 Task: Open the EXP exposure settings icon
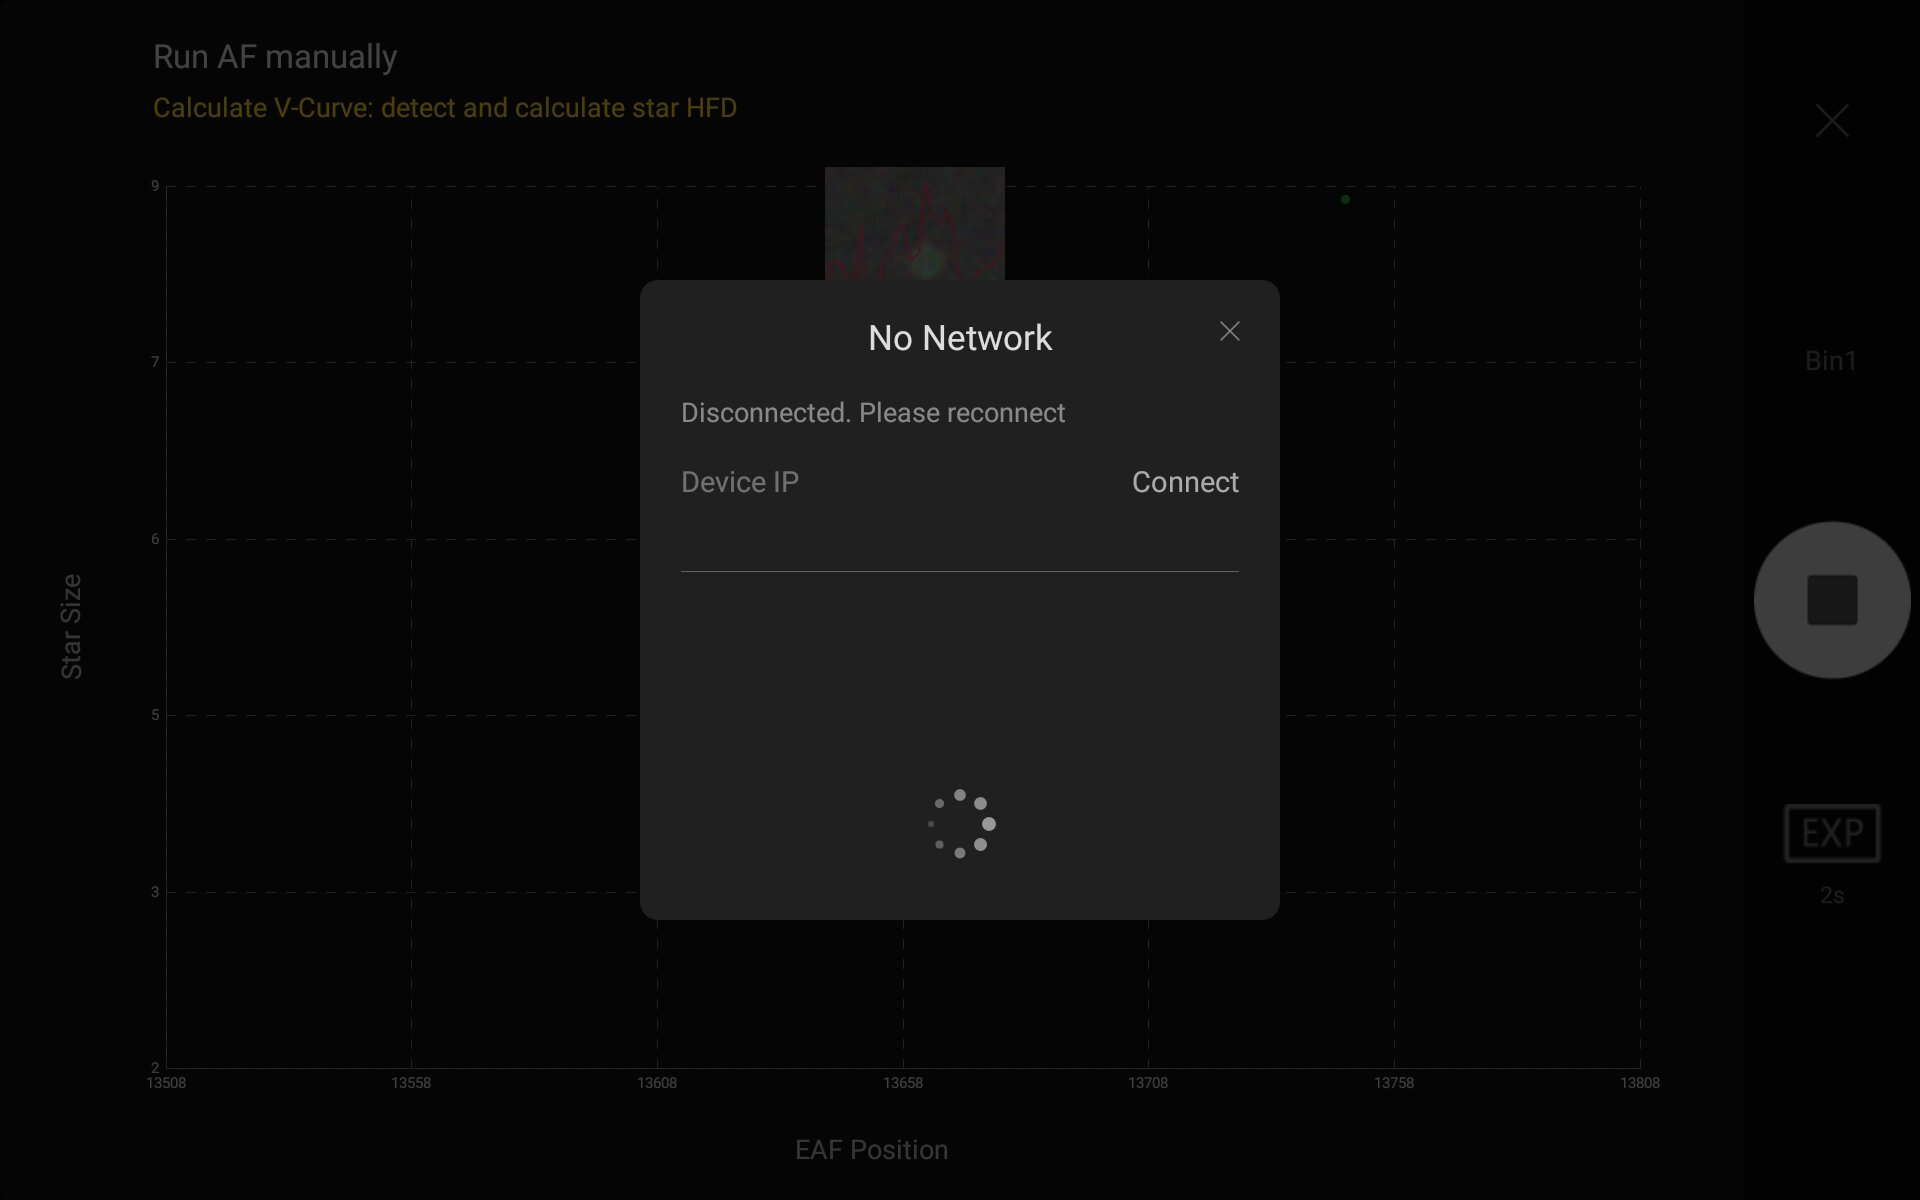[1831, 832]
